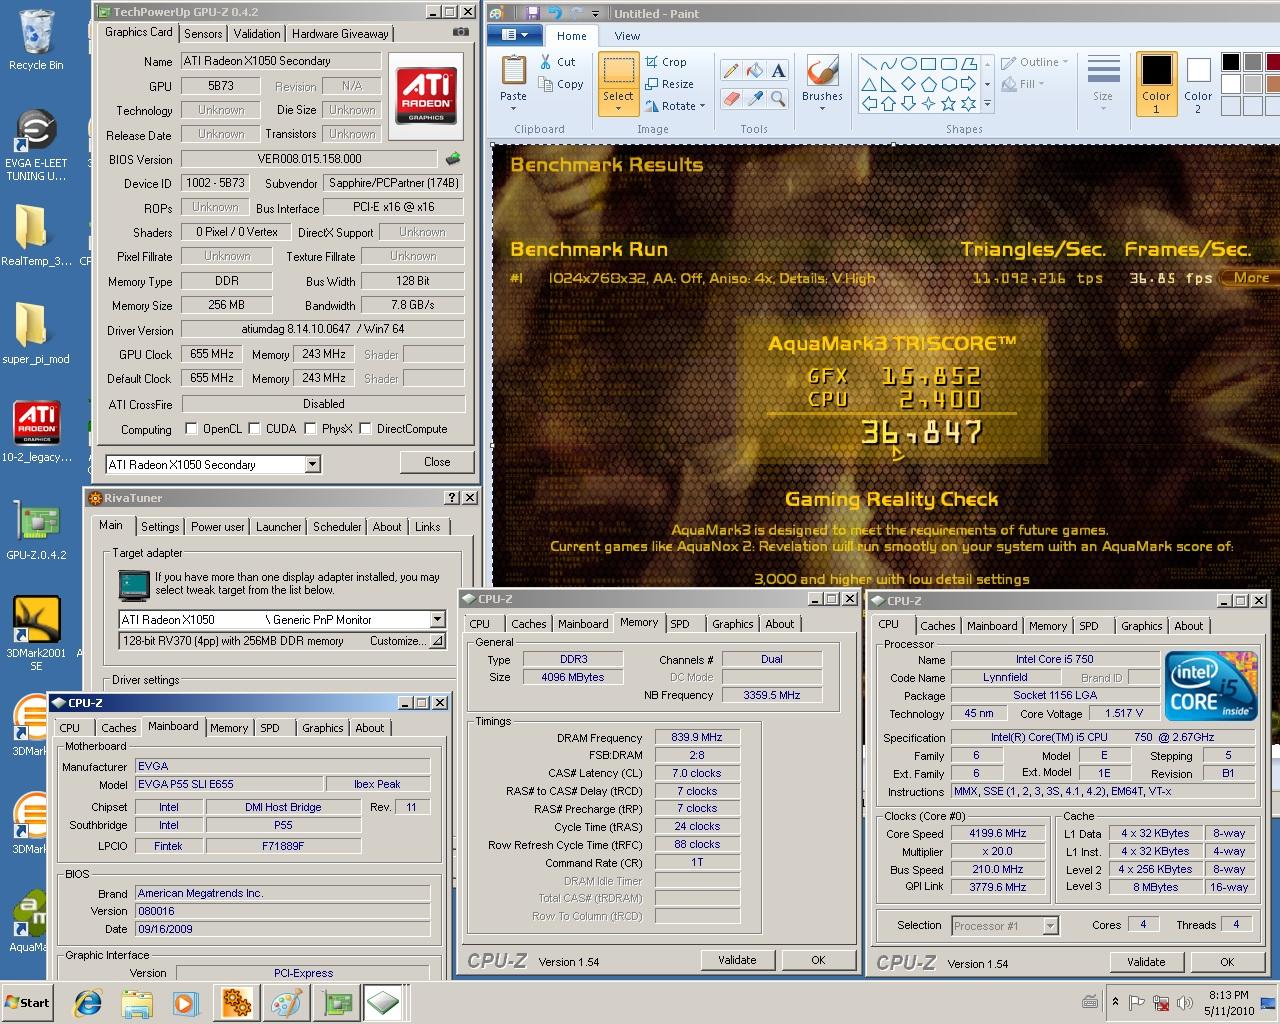The height and width of the screenshot is (1024, 1280).
Task: Select the Pencil tool in Paint
Action: [731, 70]
